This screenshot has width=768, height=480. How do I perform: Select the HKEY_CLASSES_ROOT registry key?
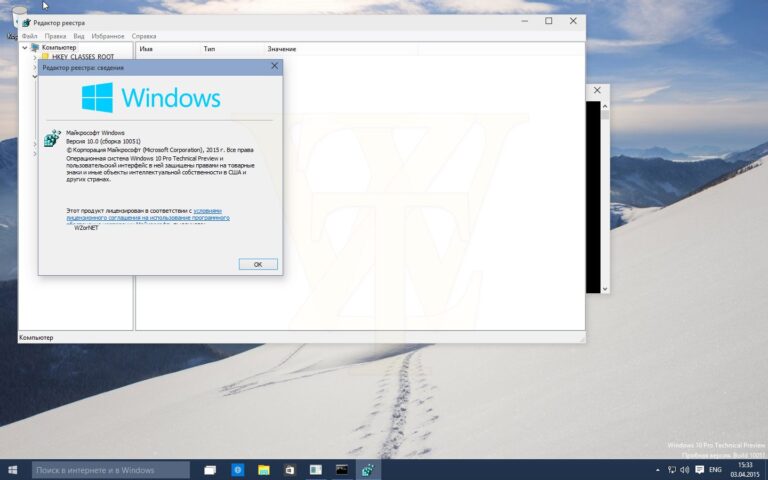pos(84,58)
